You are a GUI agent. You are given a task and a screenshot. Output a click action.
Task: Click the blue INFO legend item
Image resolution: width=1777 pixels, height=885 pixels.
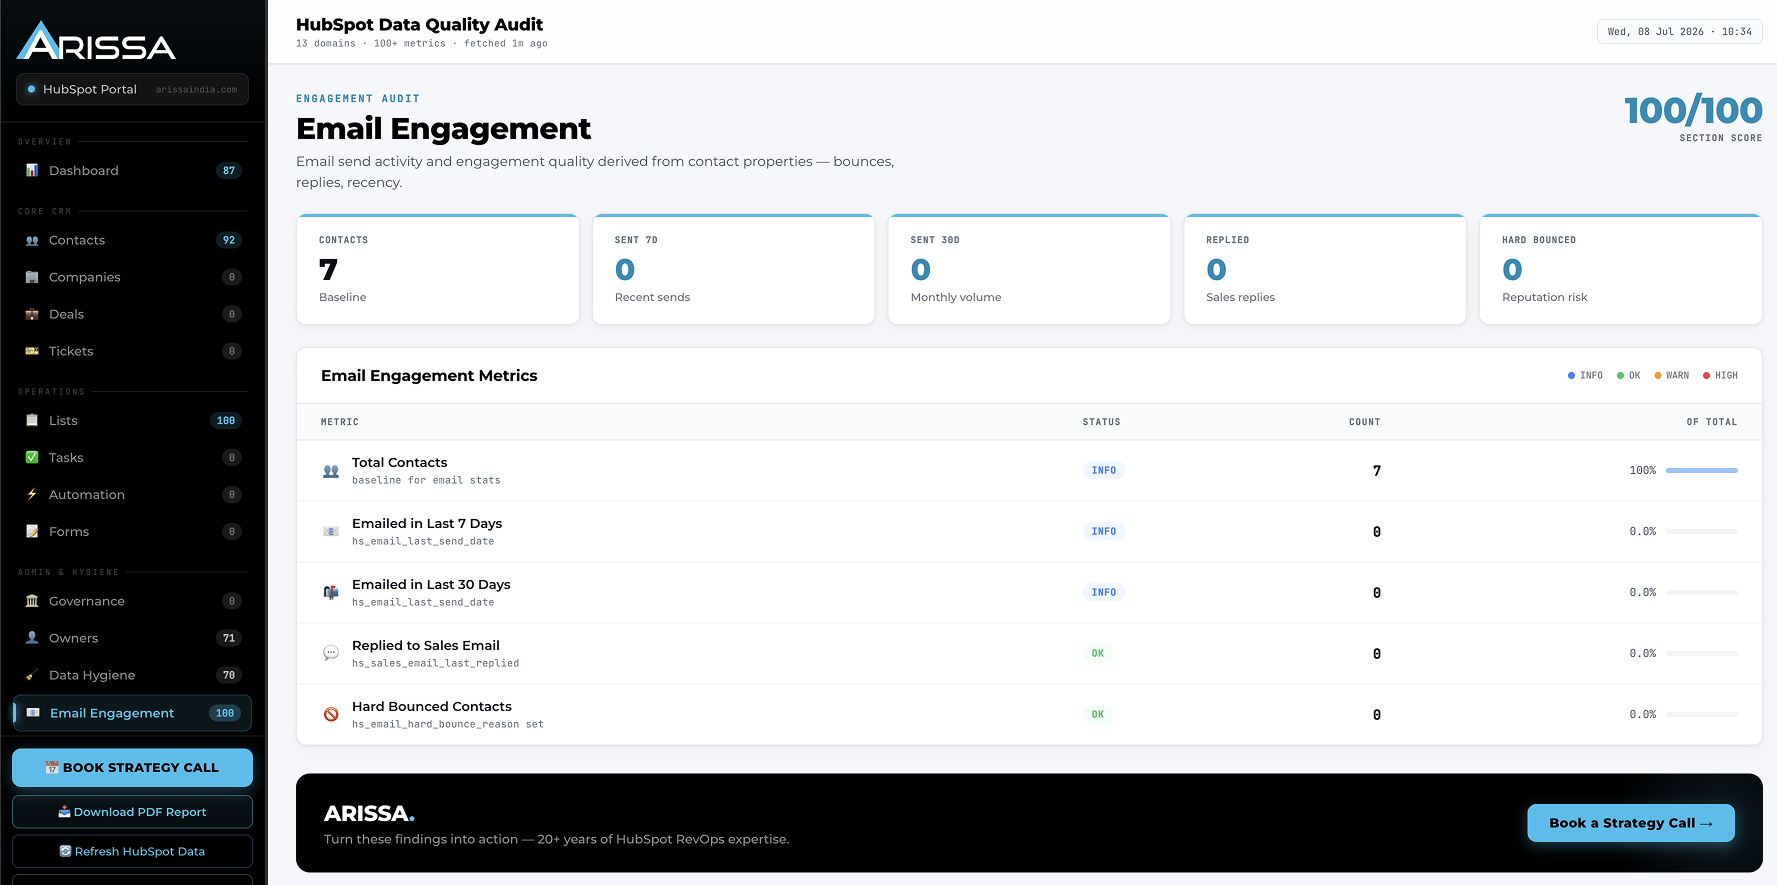[1585, 376]
